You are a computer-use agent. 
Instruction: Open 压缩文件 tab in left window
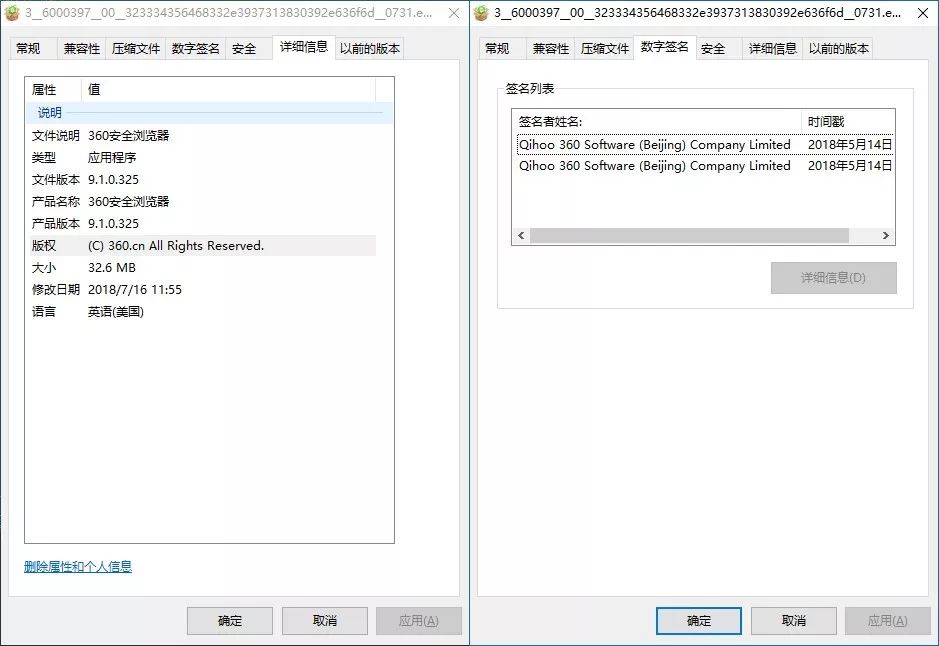click(x=135, y=48)
